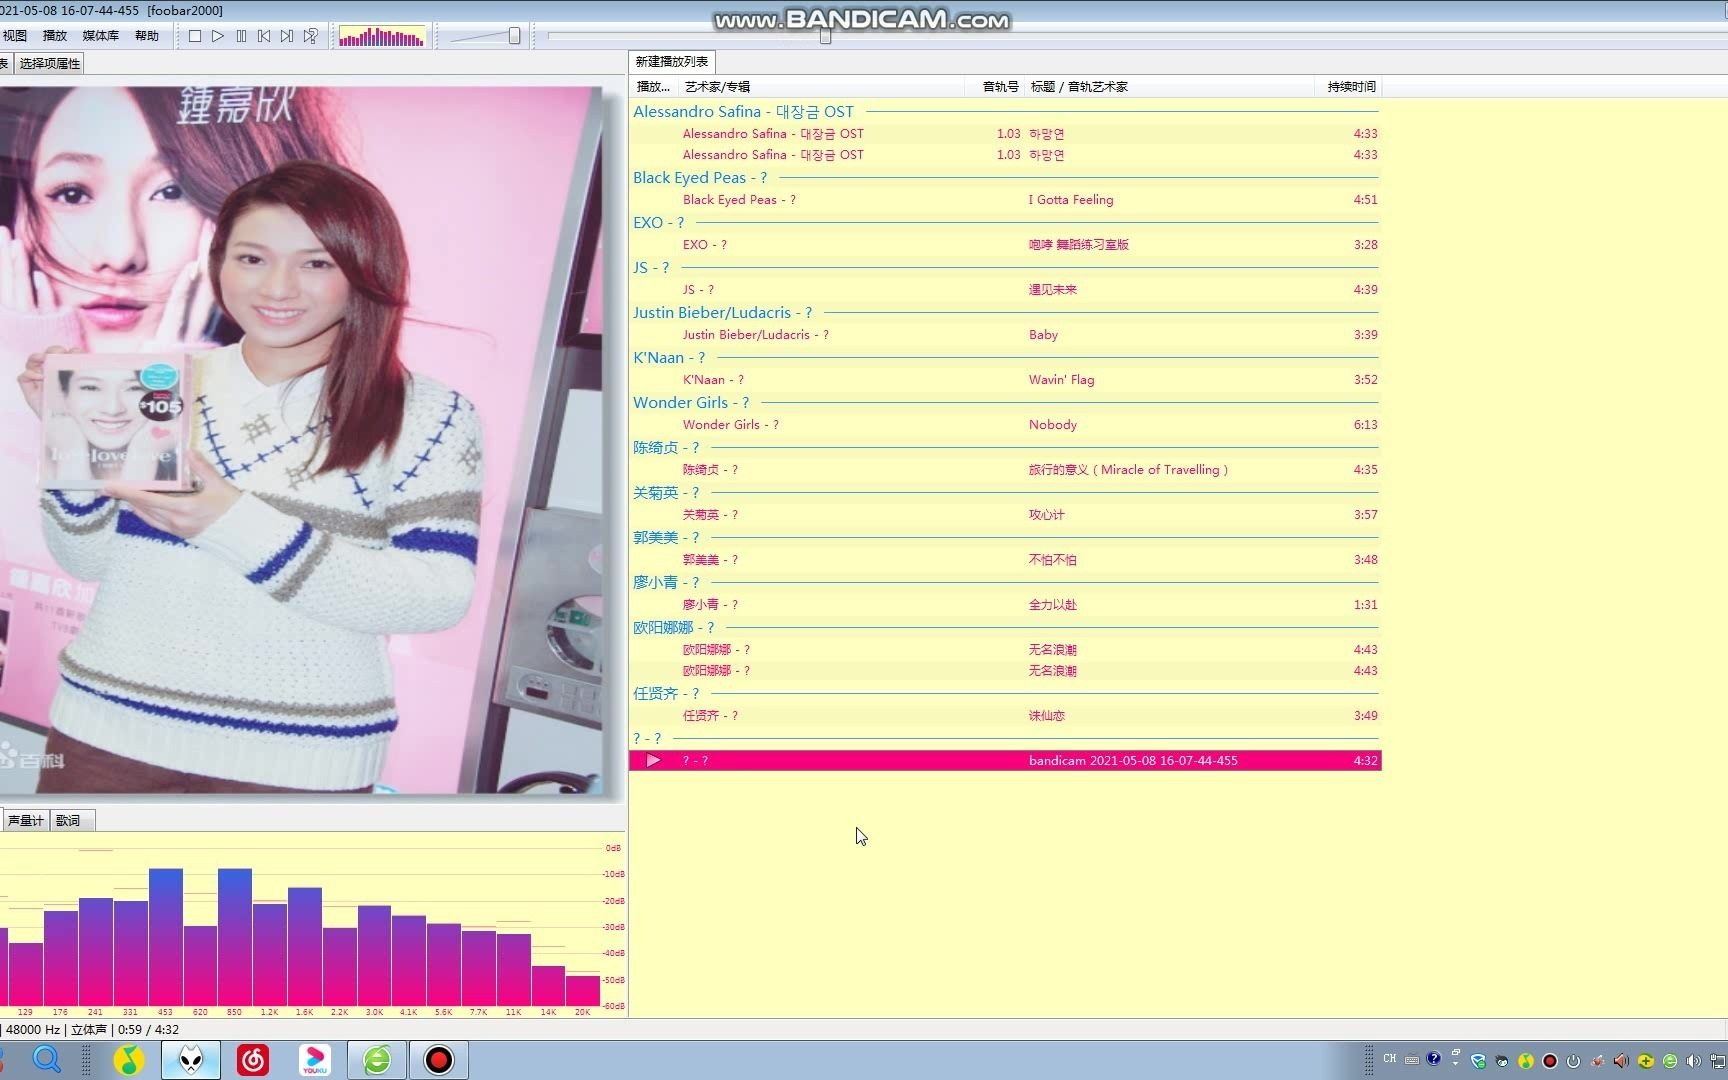The width and height of the screenshot is (1728, 1080).
Task: Select the 郭美美 track 不怕不怕
Action: pyautogui.click(x=1005, y=560)
